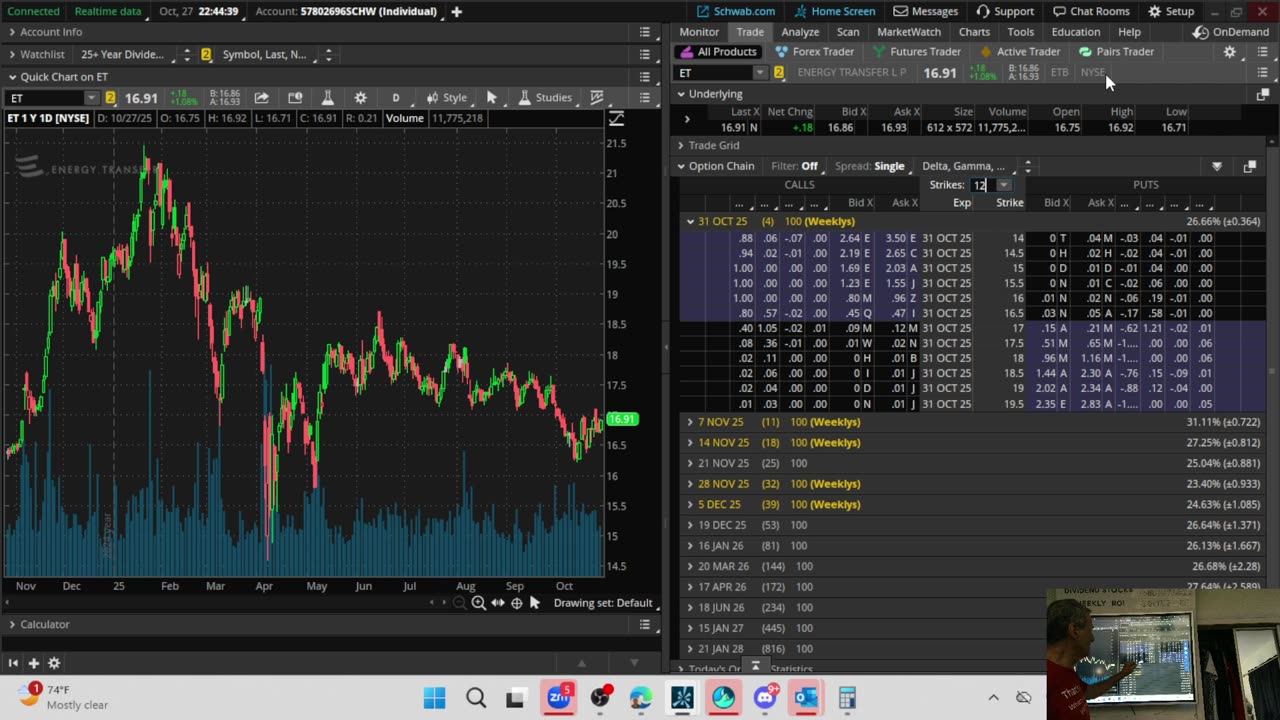Screen dimensions: 1280x720
Task: Expand the 16 JAN 26 expiration
Action: coord(690,546)
